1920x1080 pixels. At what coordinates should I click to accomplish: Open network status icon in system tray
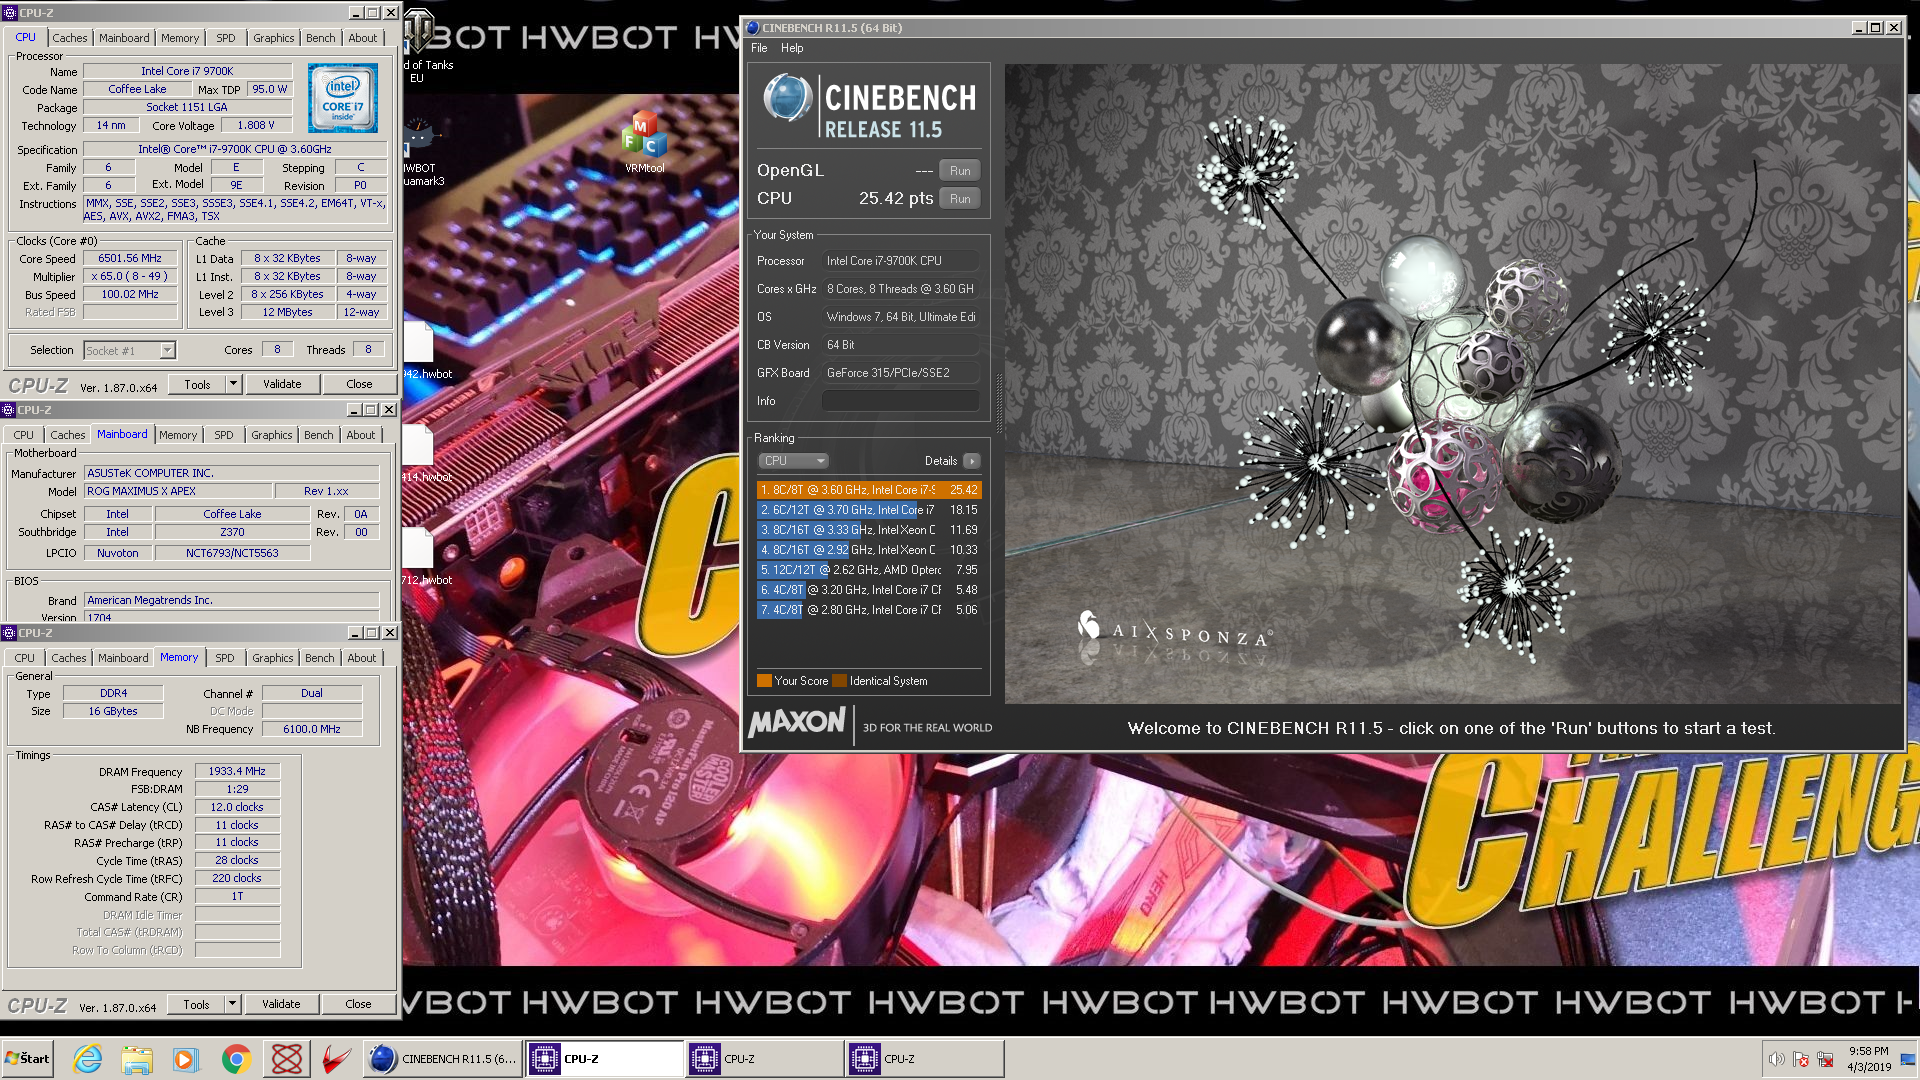[1825, 1059]
